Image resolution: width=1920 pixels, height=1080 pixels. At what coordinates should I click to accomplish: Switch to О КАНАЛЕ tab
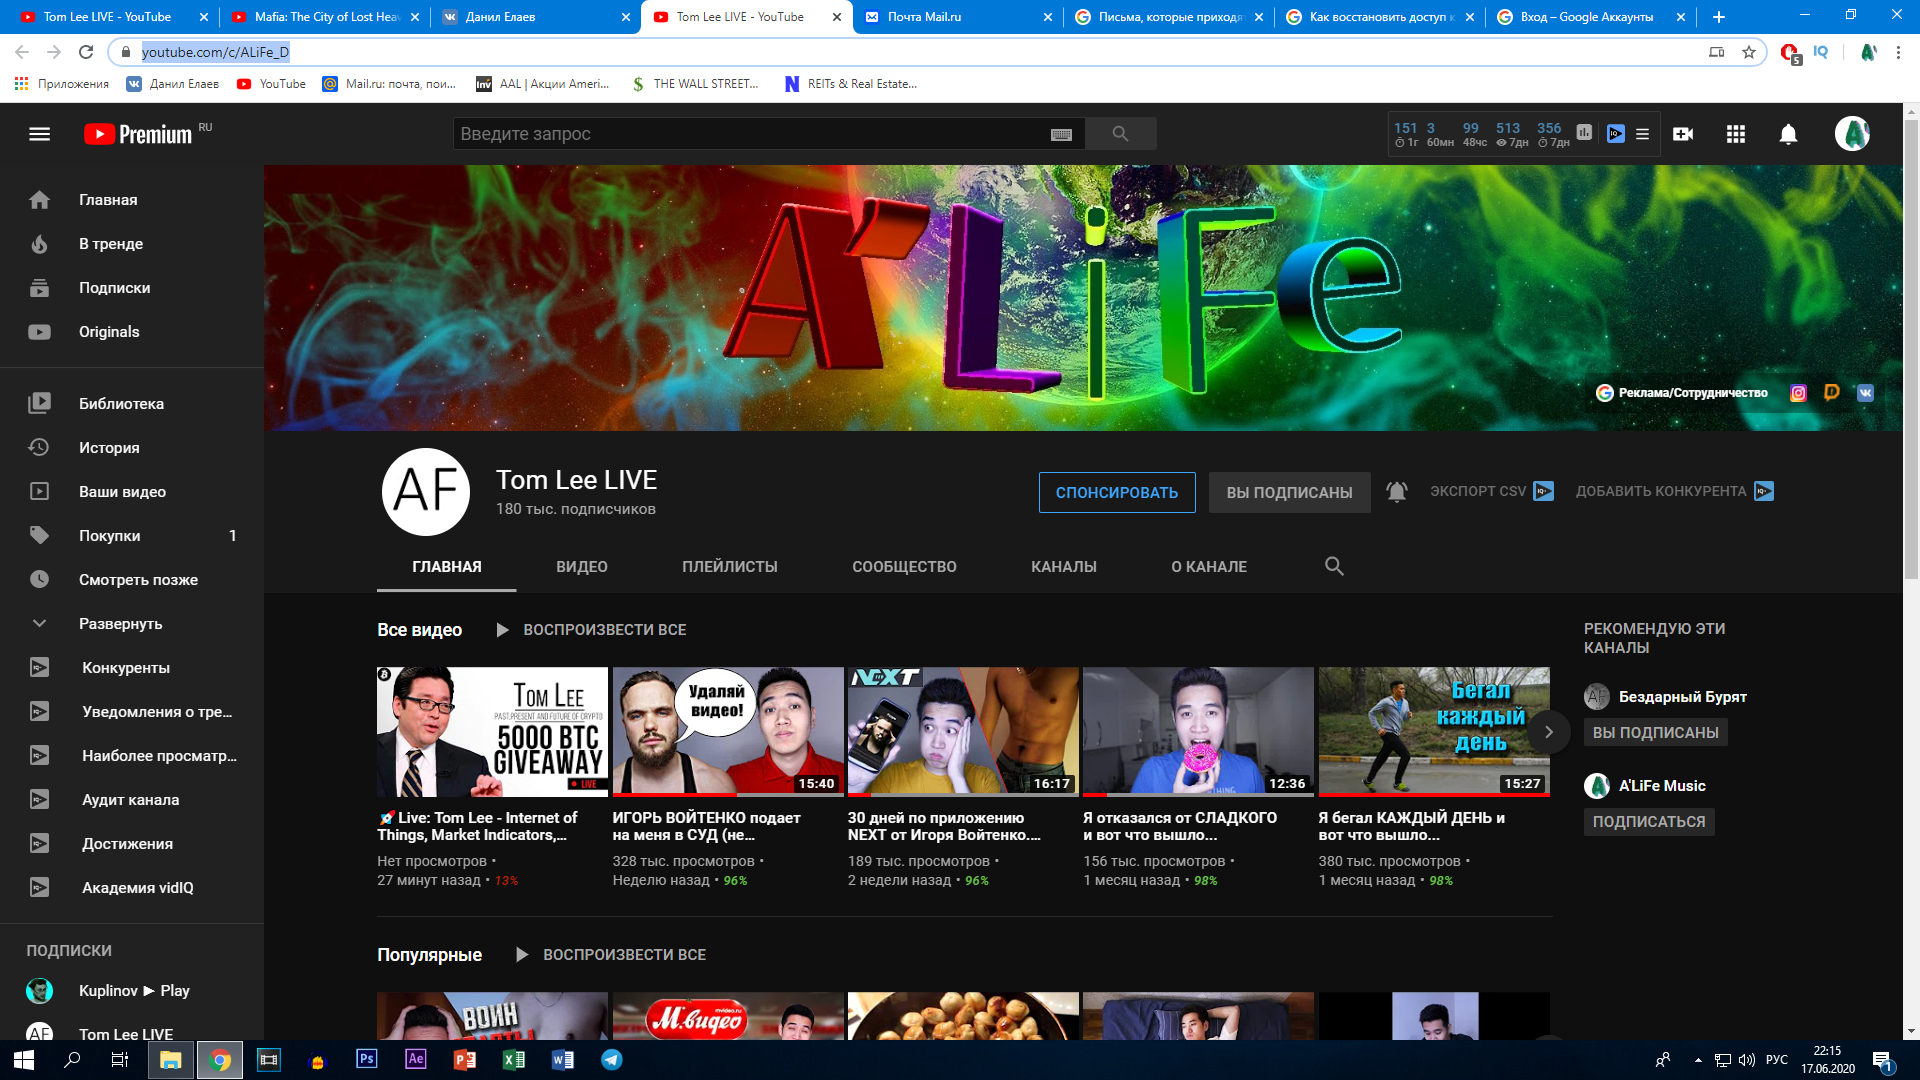(x=1209, y=567)
